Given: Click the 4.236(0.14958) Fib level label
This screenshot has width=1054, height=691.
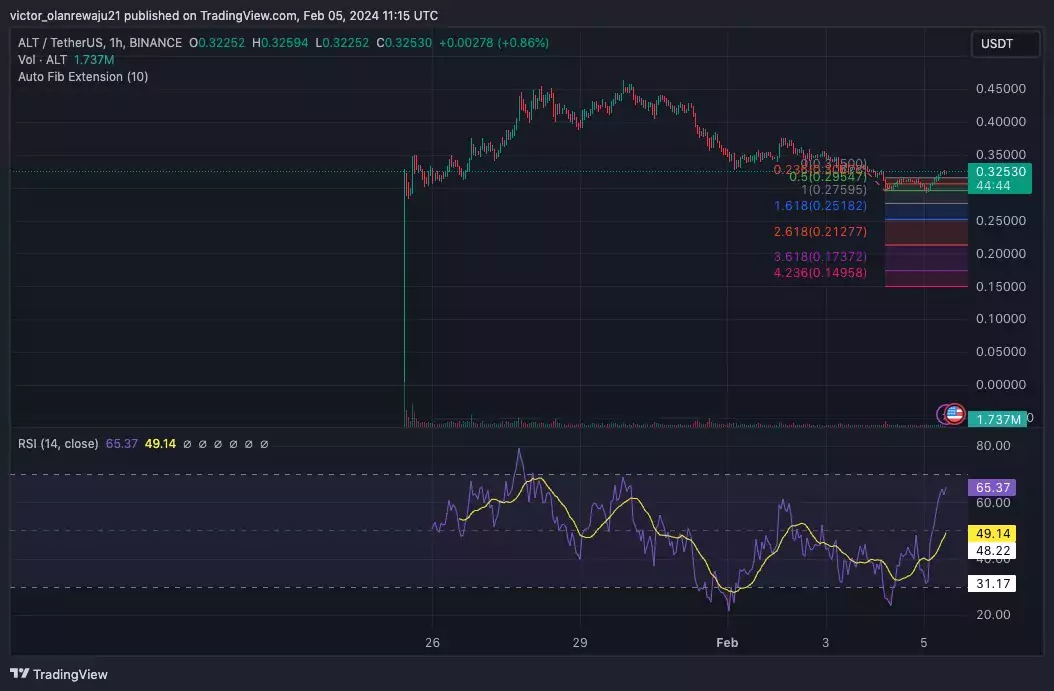Looking at the screenshot, I should click(820, 273).
